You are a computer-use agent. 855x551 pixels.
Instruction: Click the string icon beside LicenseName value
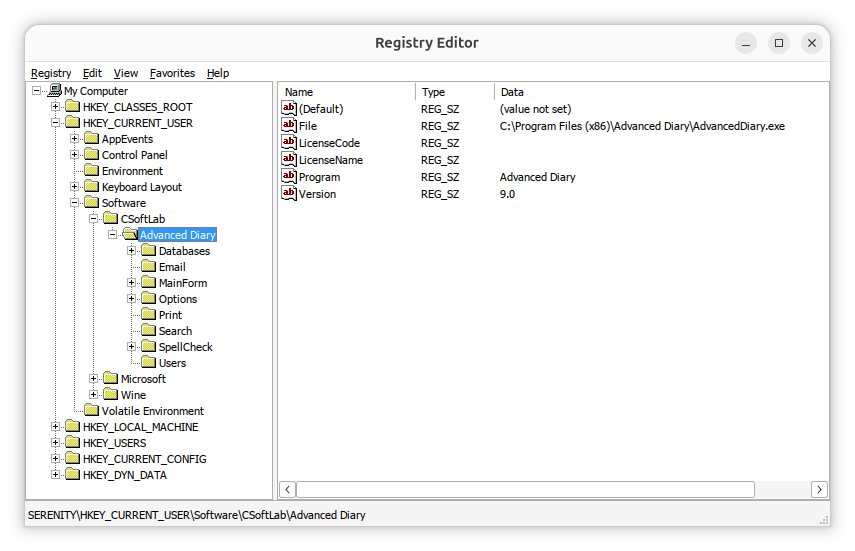[289, 159]
